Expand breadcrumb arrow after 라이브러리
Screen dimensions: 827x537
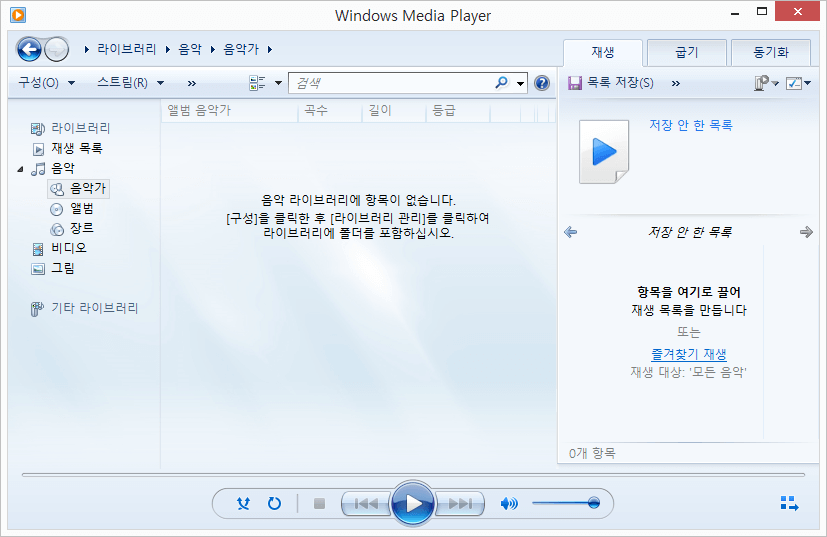168,50
